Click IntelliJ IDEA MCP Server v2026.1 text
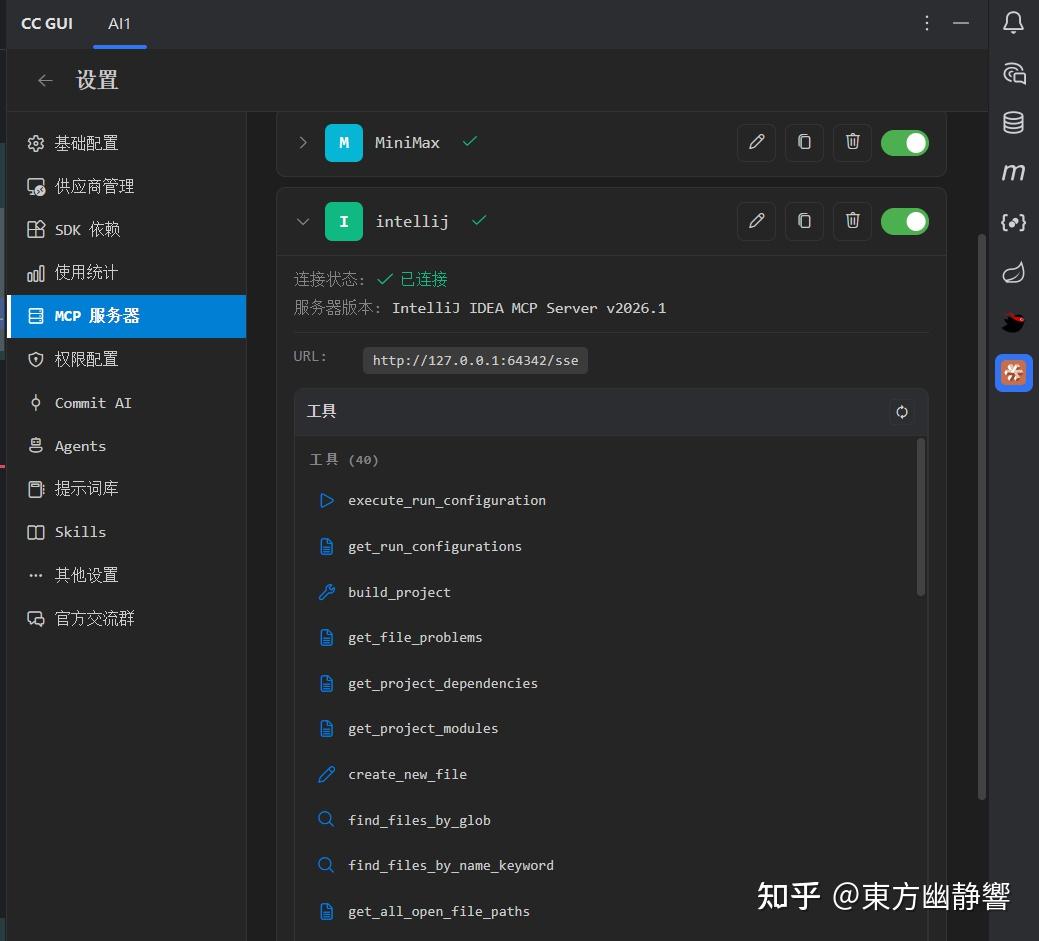Screen dimensions: 1039x941 tap(529, 308)
